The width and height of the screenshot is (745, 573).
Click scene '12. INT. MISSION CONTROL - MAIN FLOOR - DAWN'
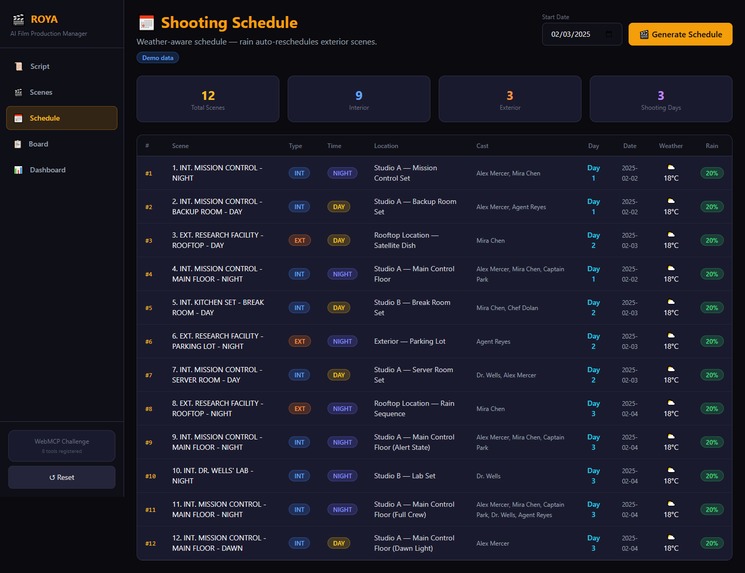[219, 543]
